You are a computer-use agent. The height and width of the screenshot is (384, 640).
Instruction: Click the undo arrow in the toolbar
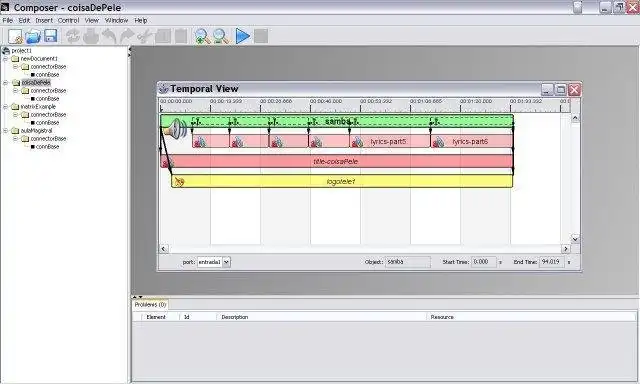point(109,36)
